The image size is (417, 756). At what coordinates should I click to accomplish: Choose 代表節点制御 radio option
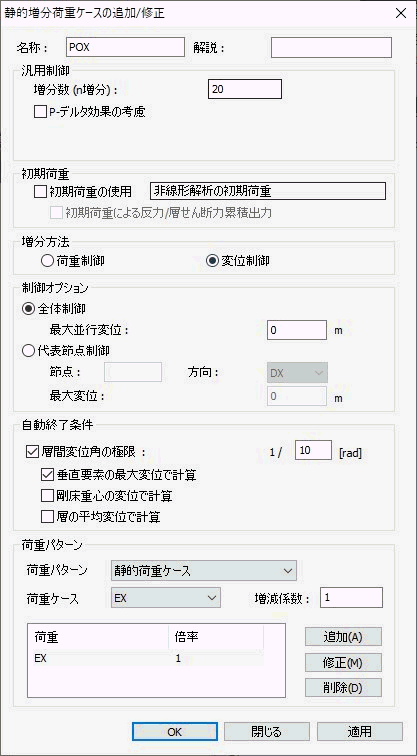click(27, 351)
